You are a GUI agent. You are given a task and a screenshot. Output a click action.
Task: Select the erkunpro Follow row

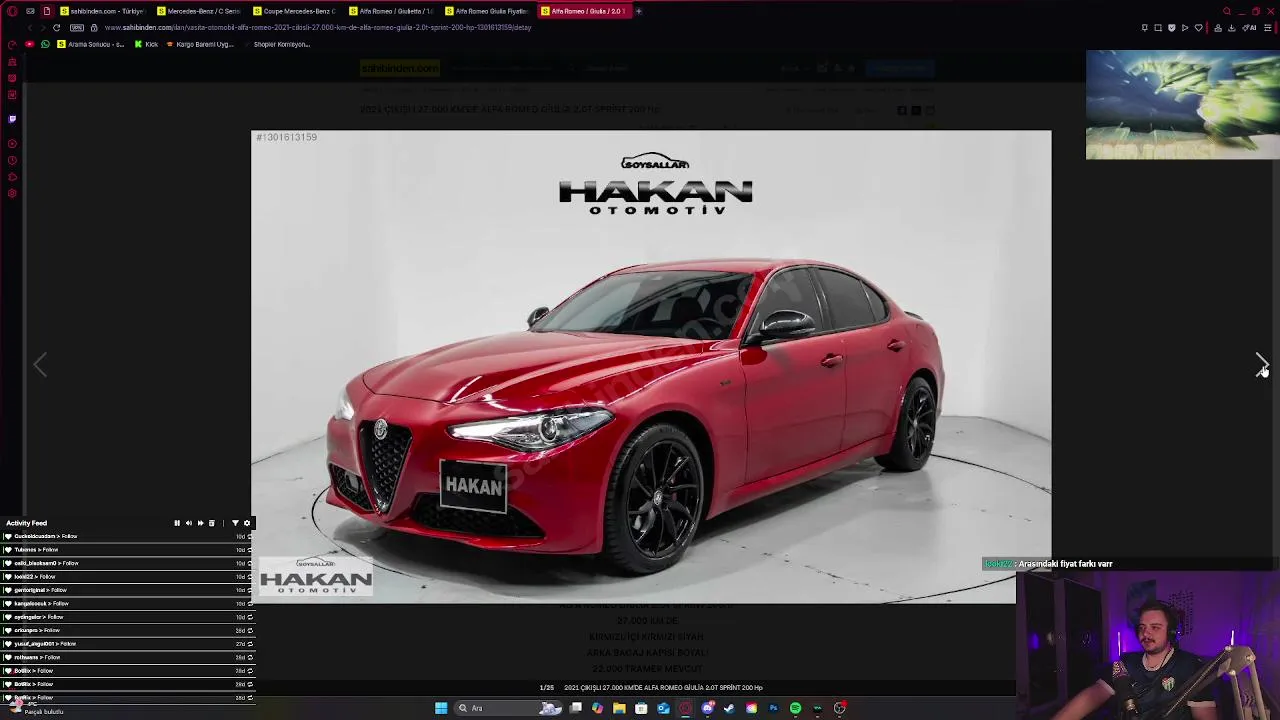(128, 630)
